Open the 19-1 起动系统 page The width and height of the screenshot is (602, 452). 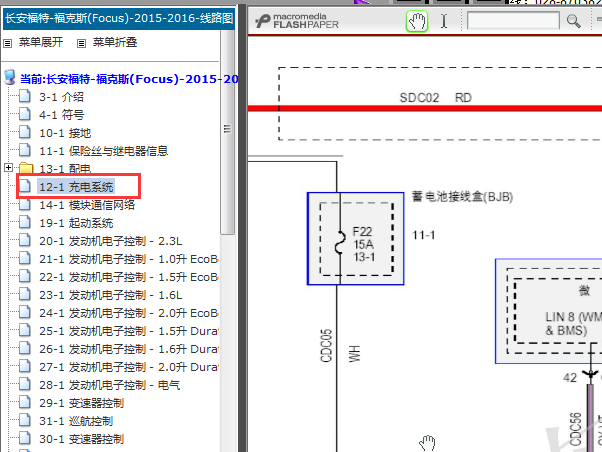(x=76, y=223)
